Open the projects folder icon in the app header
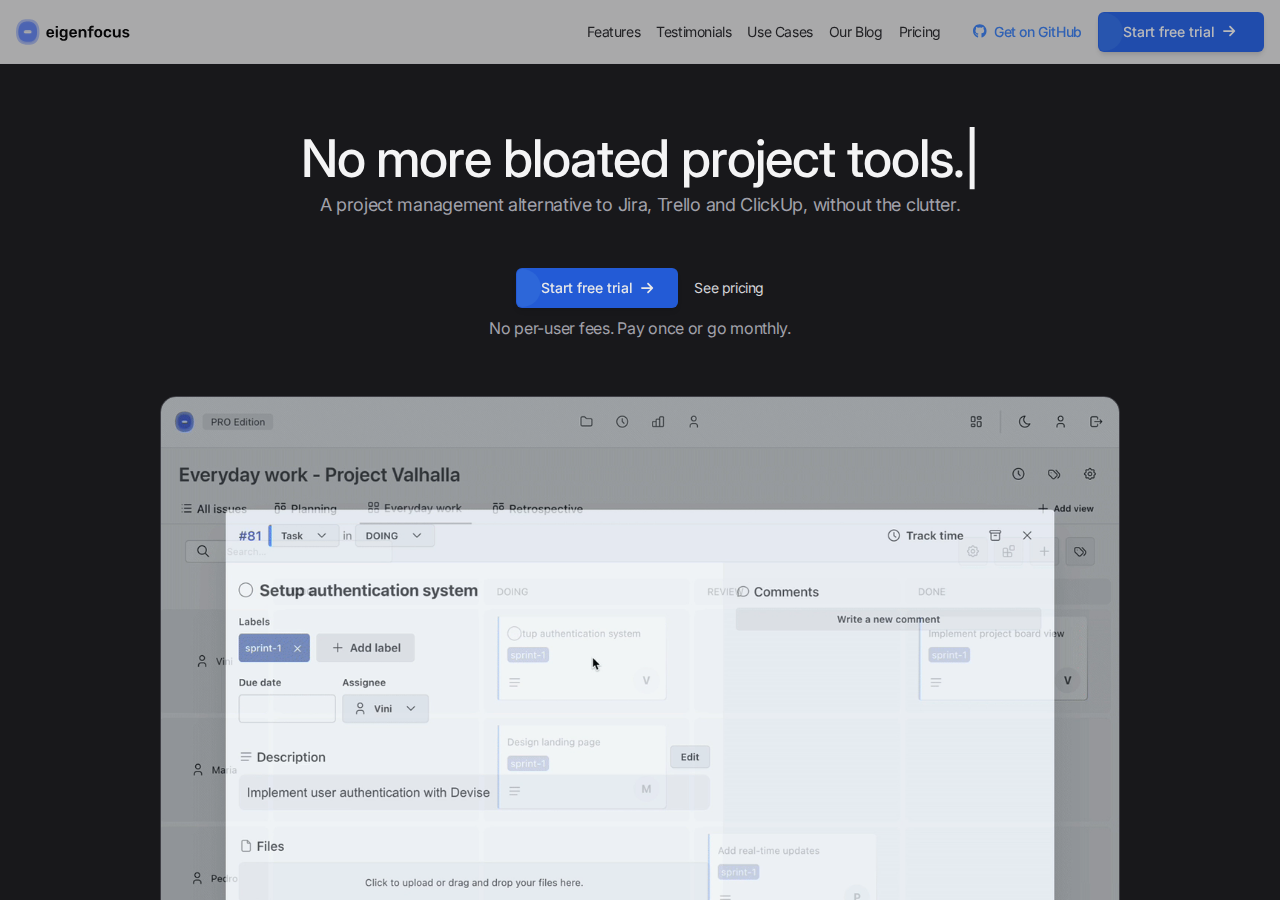The width and height of the screenshot is (1280, 900). tap(586, 422)
